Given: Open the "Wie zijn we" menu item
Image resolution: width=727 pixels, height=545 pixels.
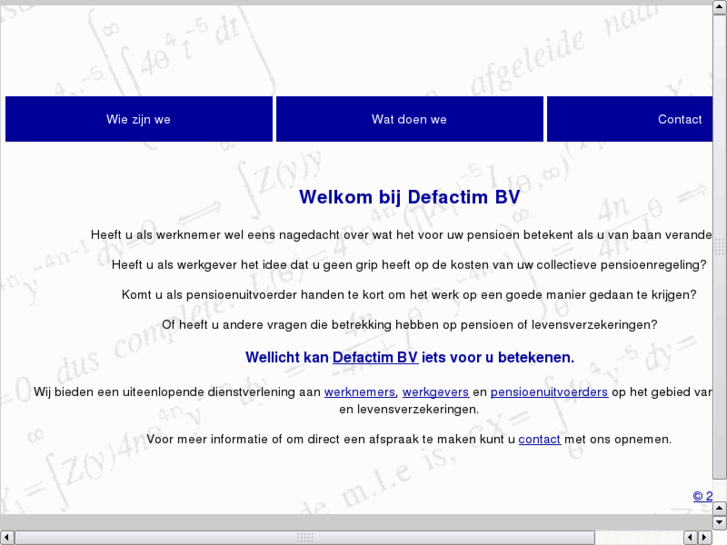Looking at the screenshot, I should [x=139, y=119].
